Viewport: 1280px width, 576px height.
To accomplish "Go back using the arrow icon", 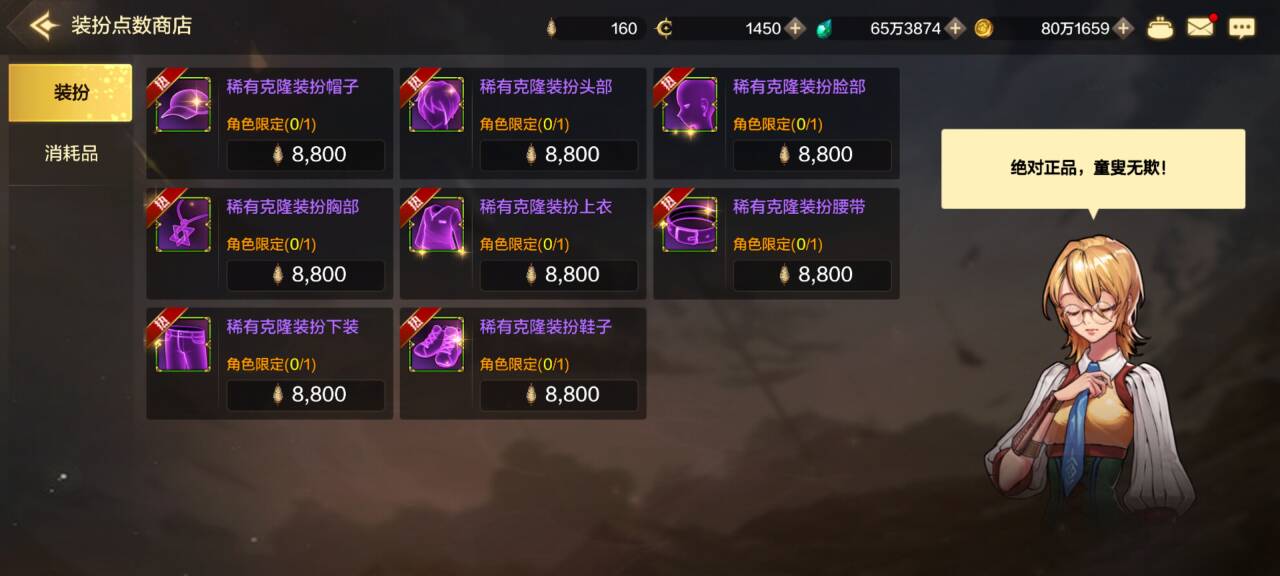I will (x=43, y=26).
